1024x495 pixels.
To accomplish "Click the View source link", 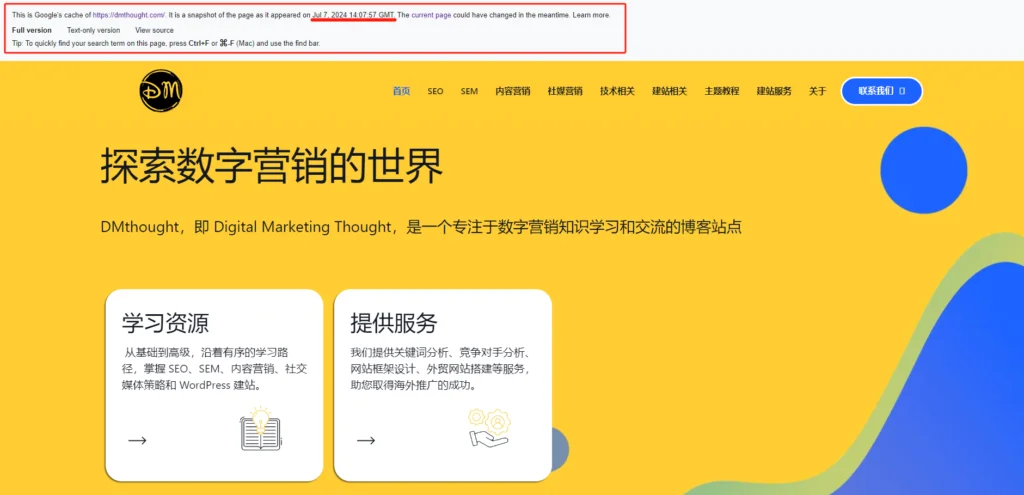I will coord(154,30).
